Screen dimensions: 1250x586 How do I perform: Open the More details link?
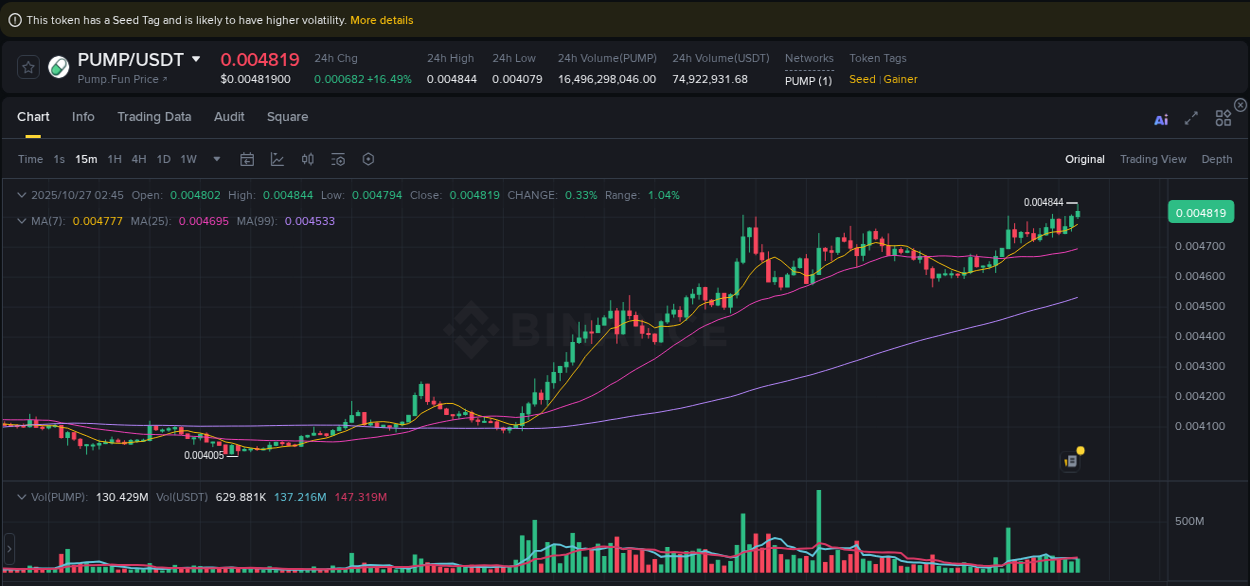coord(381,20)
